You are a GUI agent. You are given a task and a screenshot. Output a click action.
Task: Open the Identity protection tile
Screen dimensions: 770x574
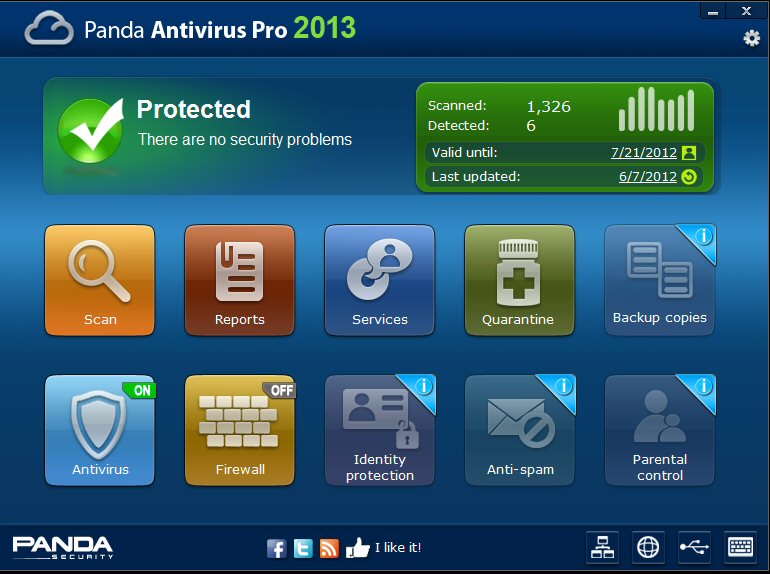click(380, 430)
